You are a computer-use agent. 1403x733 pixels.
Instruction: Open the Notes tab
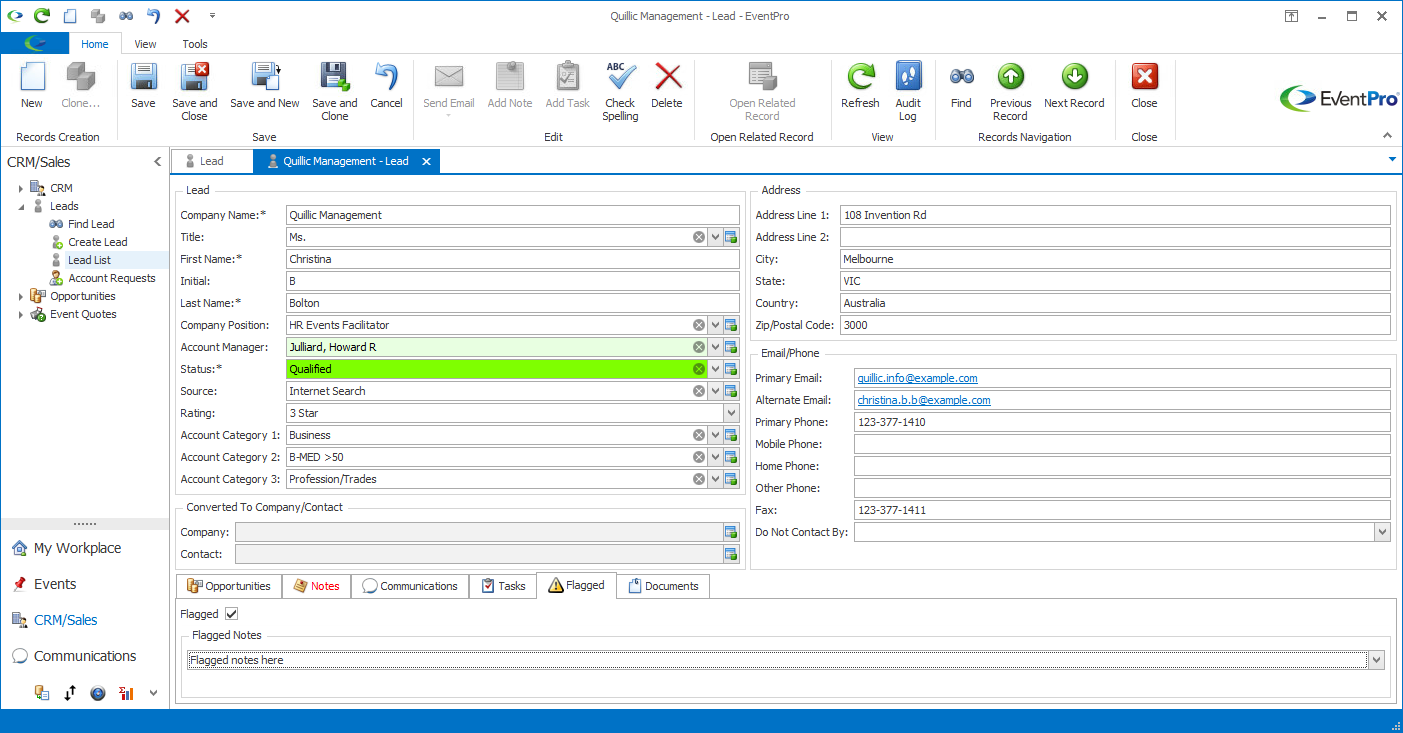(316, 586)
